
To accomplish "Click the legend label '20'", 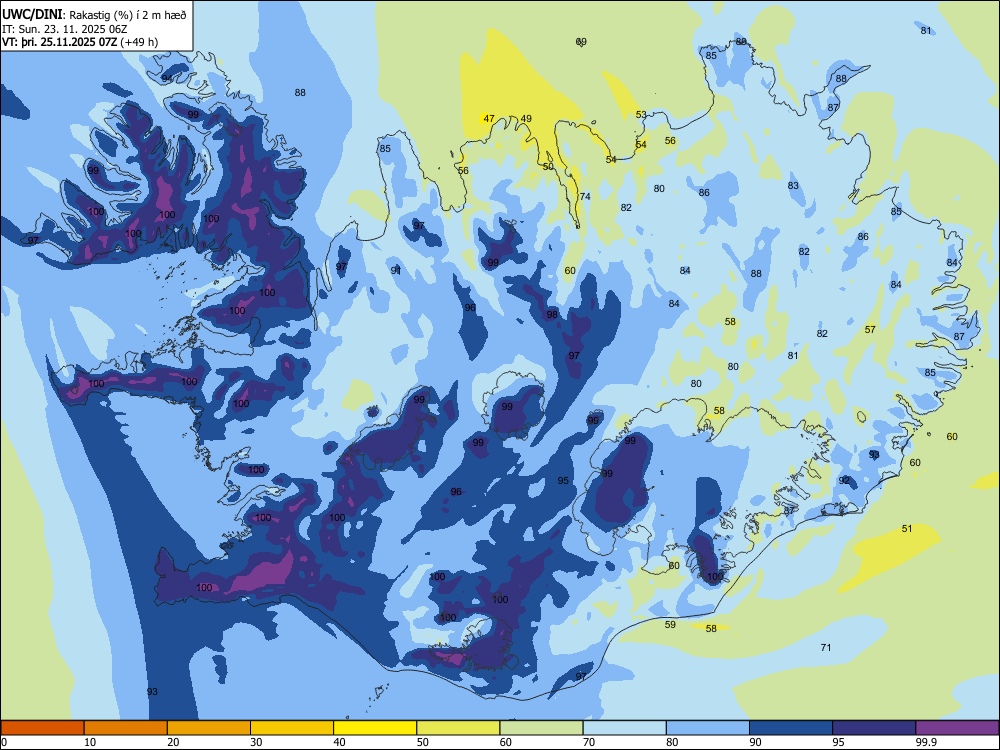I will (x=173, y=742).
